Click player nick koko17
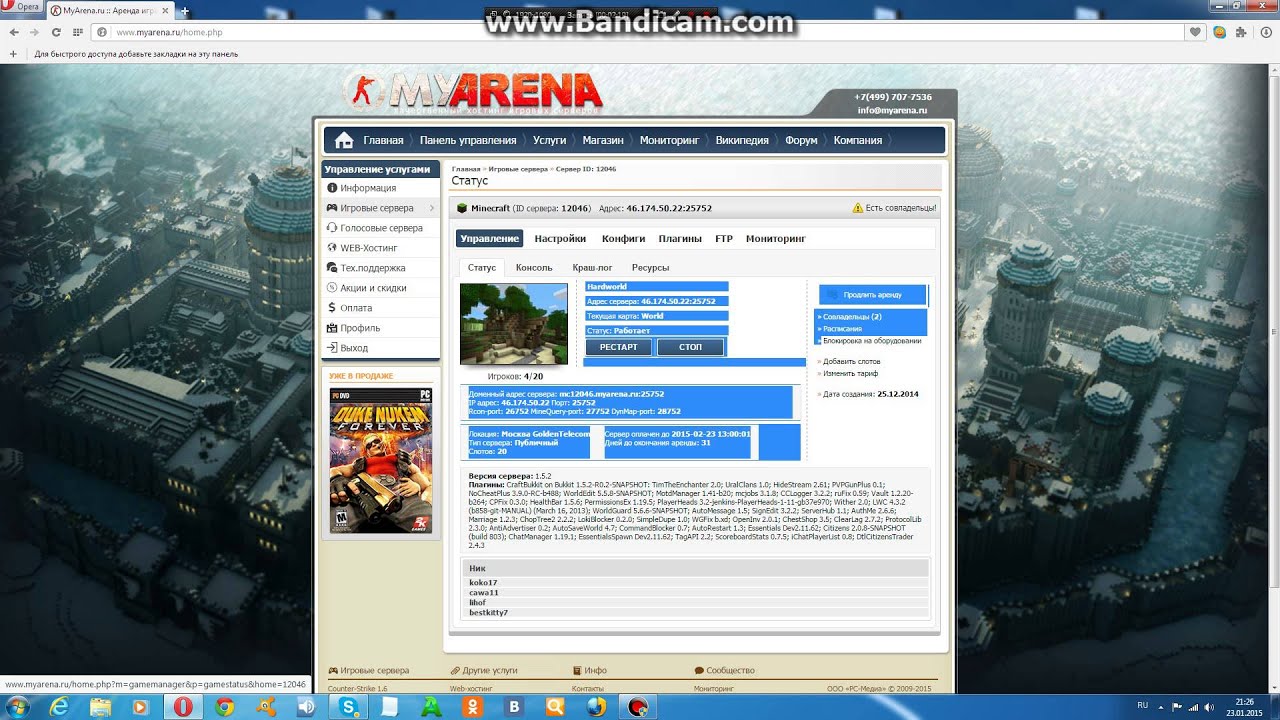Viewport: 1280px width, 720px height. coord(483,582)
